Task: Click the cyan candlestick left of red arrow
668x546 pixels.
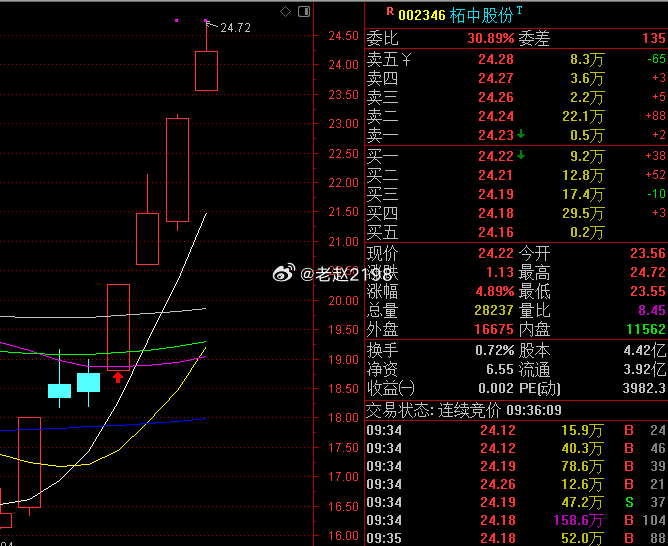Action: pos(89,382)
